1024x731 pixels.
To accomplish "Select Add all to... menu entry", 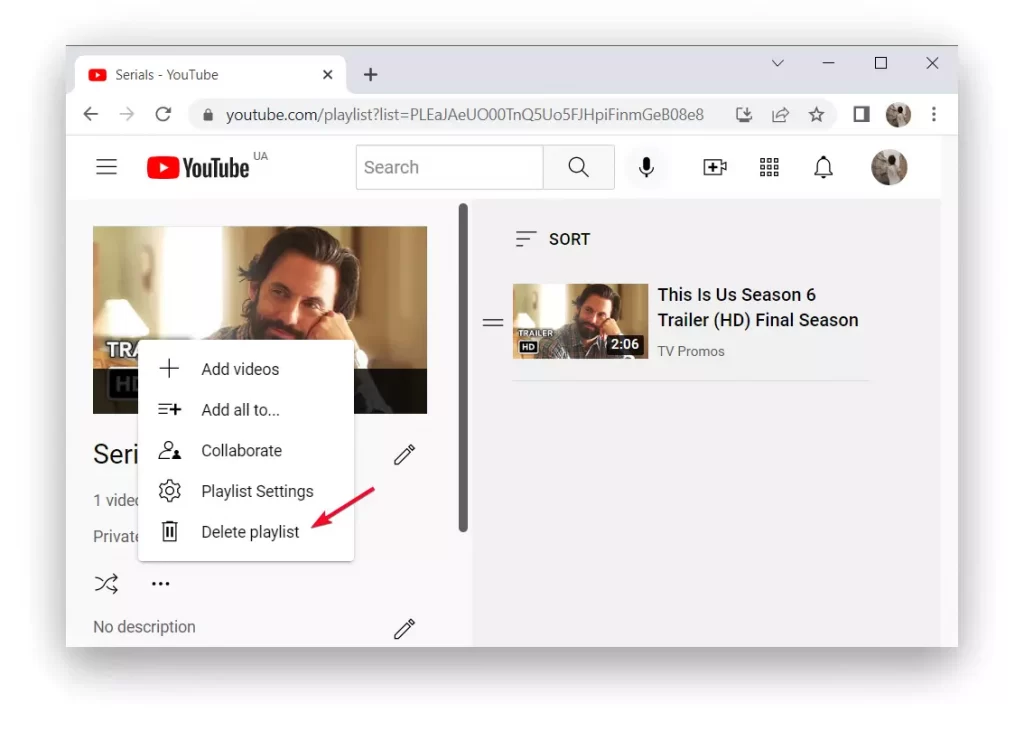I will coord(246,410).
